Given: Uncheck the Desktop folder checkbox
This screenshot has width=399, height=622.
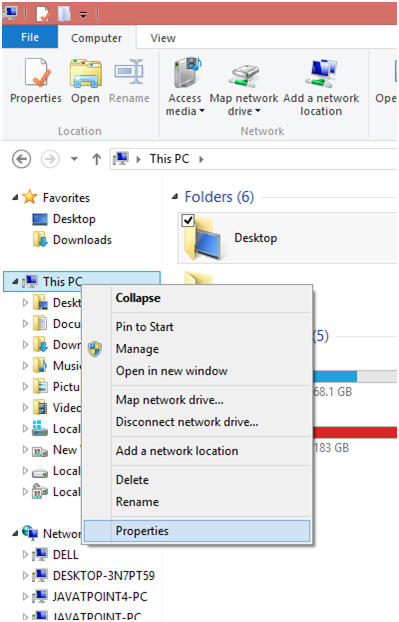Looking at the screenshot, I should coord(188,220).
